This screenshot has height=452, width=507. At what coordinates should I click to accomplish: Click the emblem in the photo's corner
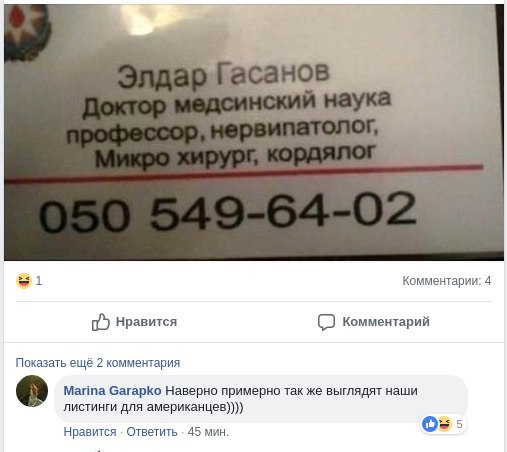pyautogui.click(x=28, y=33)
